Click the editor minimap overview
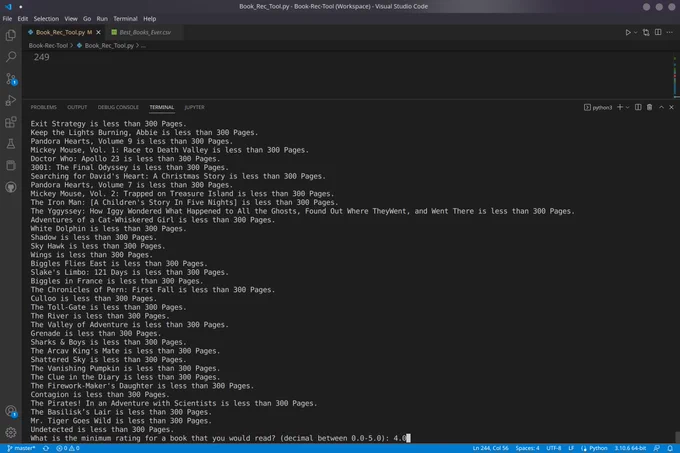This screenshot has height=453, width=680. point(675,75)
